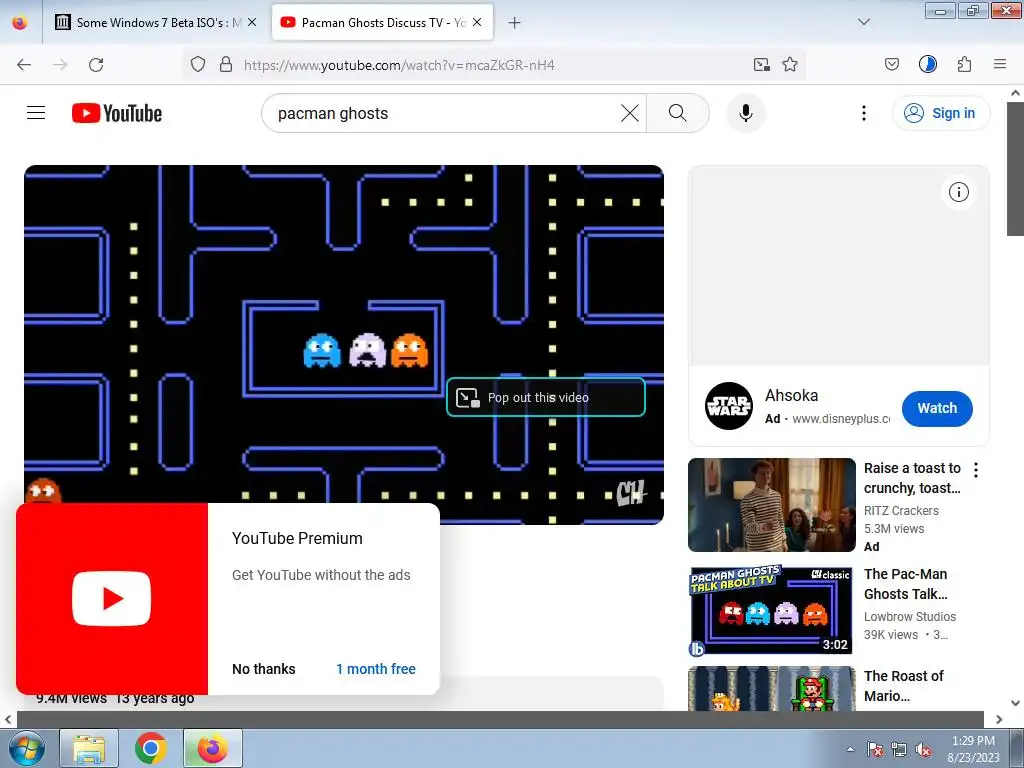Click the Sign in button
The image size is (1024, 768).
[941, 113]
